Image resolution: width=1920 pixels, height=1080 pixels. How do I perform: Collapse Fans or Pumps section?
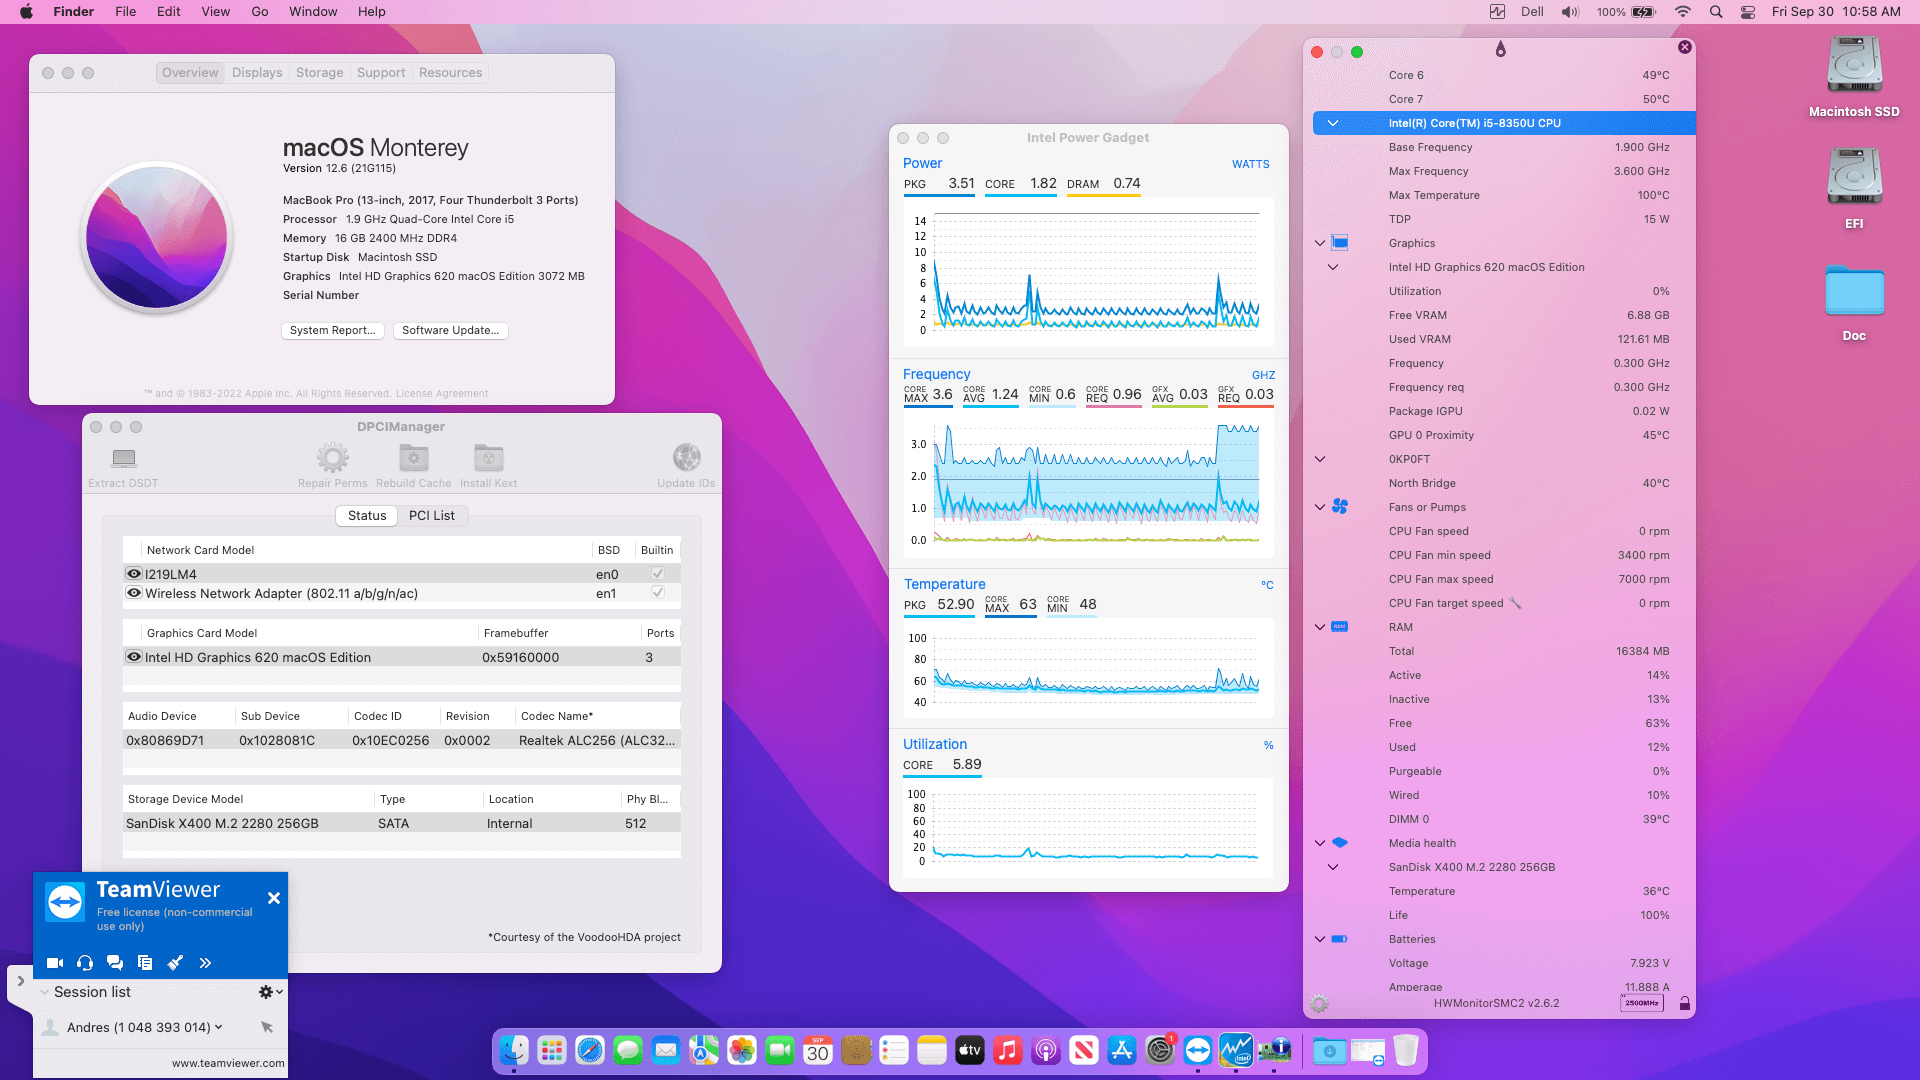1320,507
